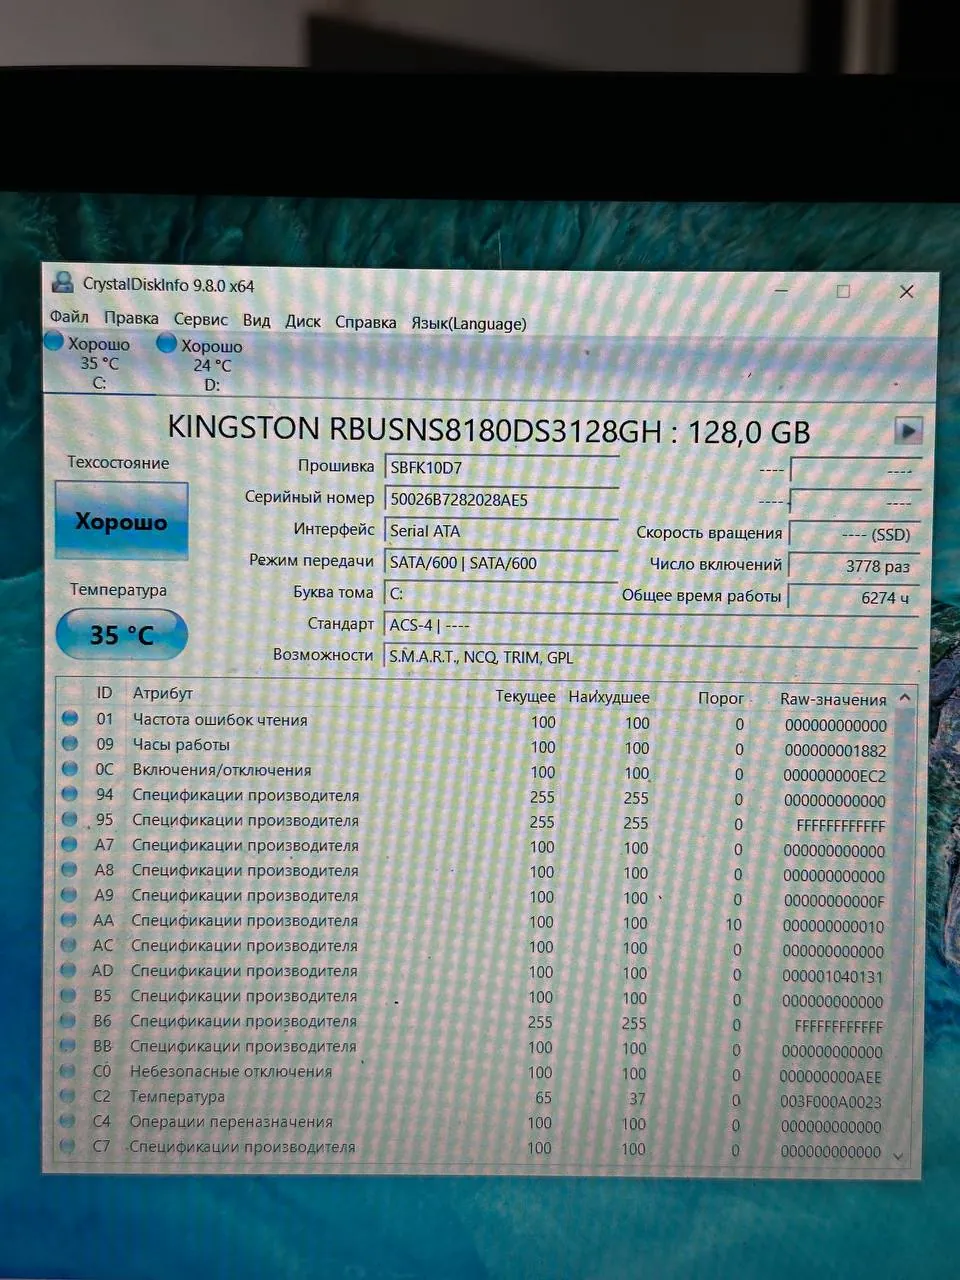Click status dot of attribute C2
The image size is (960, 1280).
pyautogui.click(x=67, y=1095)
